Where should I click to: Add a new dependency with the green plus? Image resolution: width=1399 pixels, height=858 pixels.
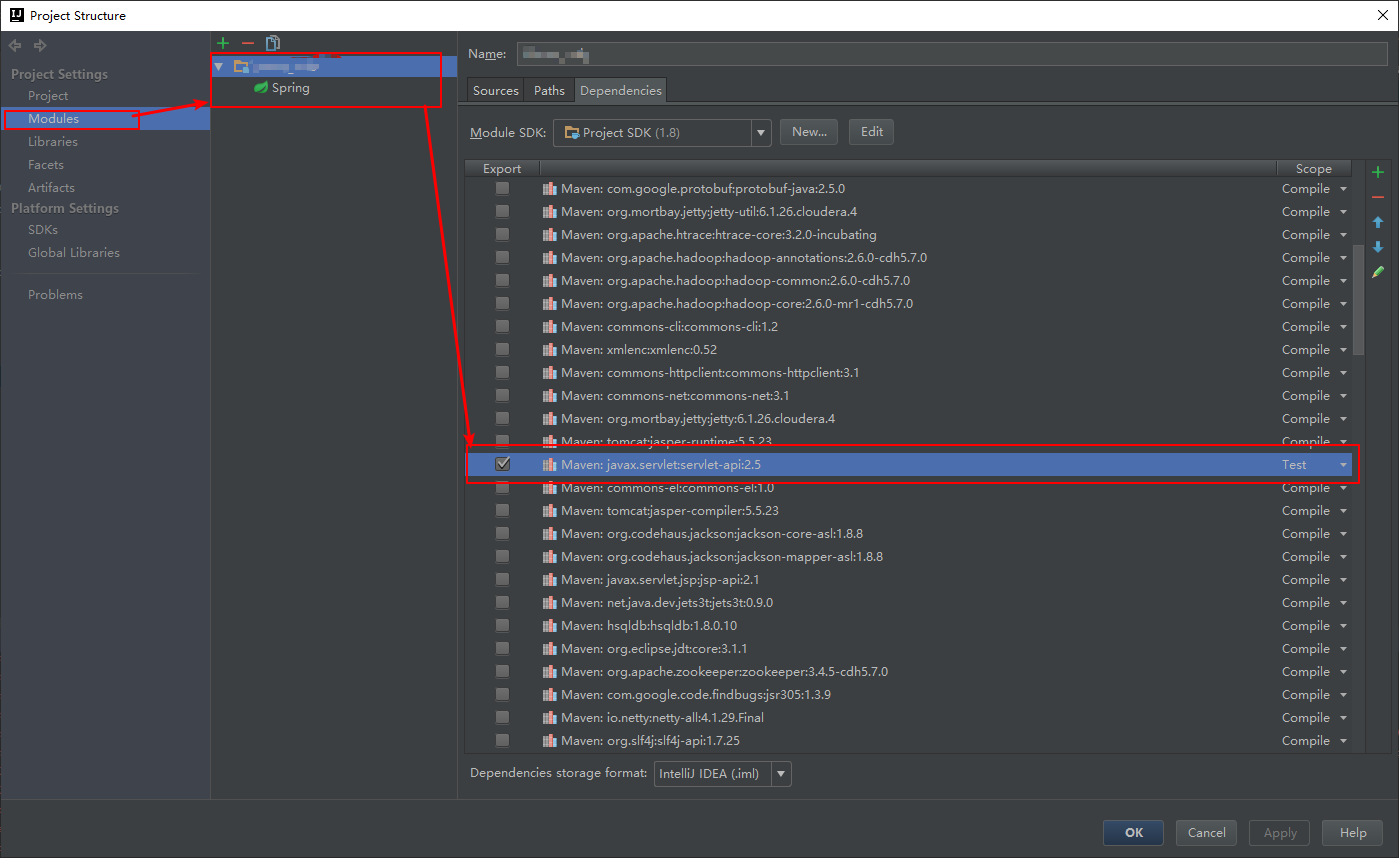point(1378,171)
